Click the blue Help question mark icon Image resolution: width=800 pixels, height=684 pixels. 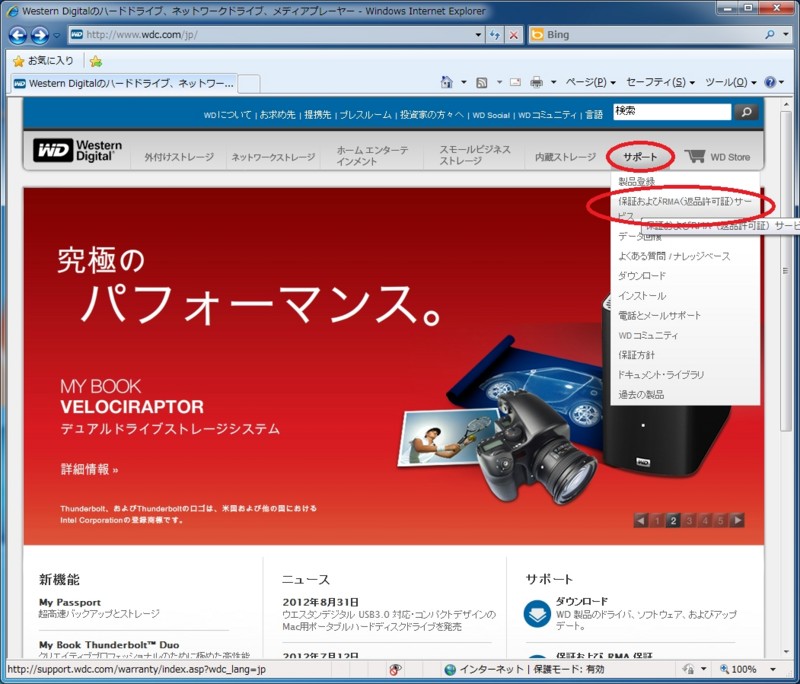tap(770, 82)
